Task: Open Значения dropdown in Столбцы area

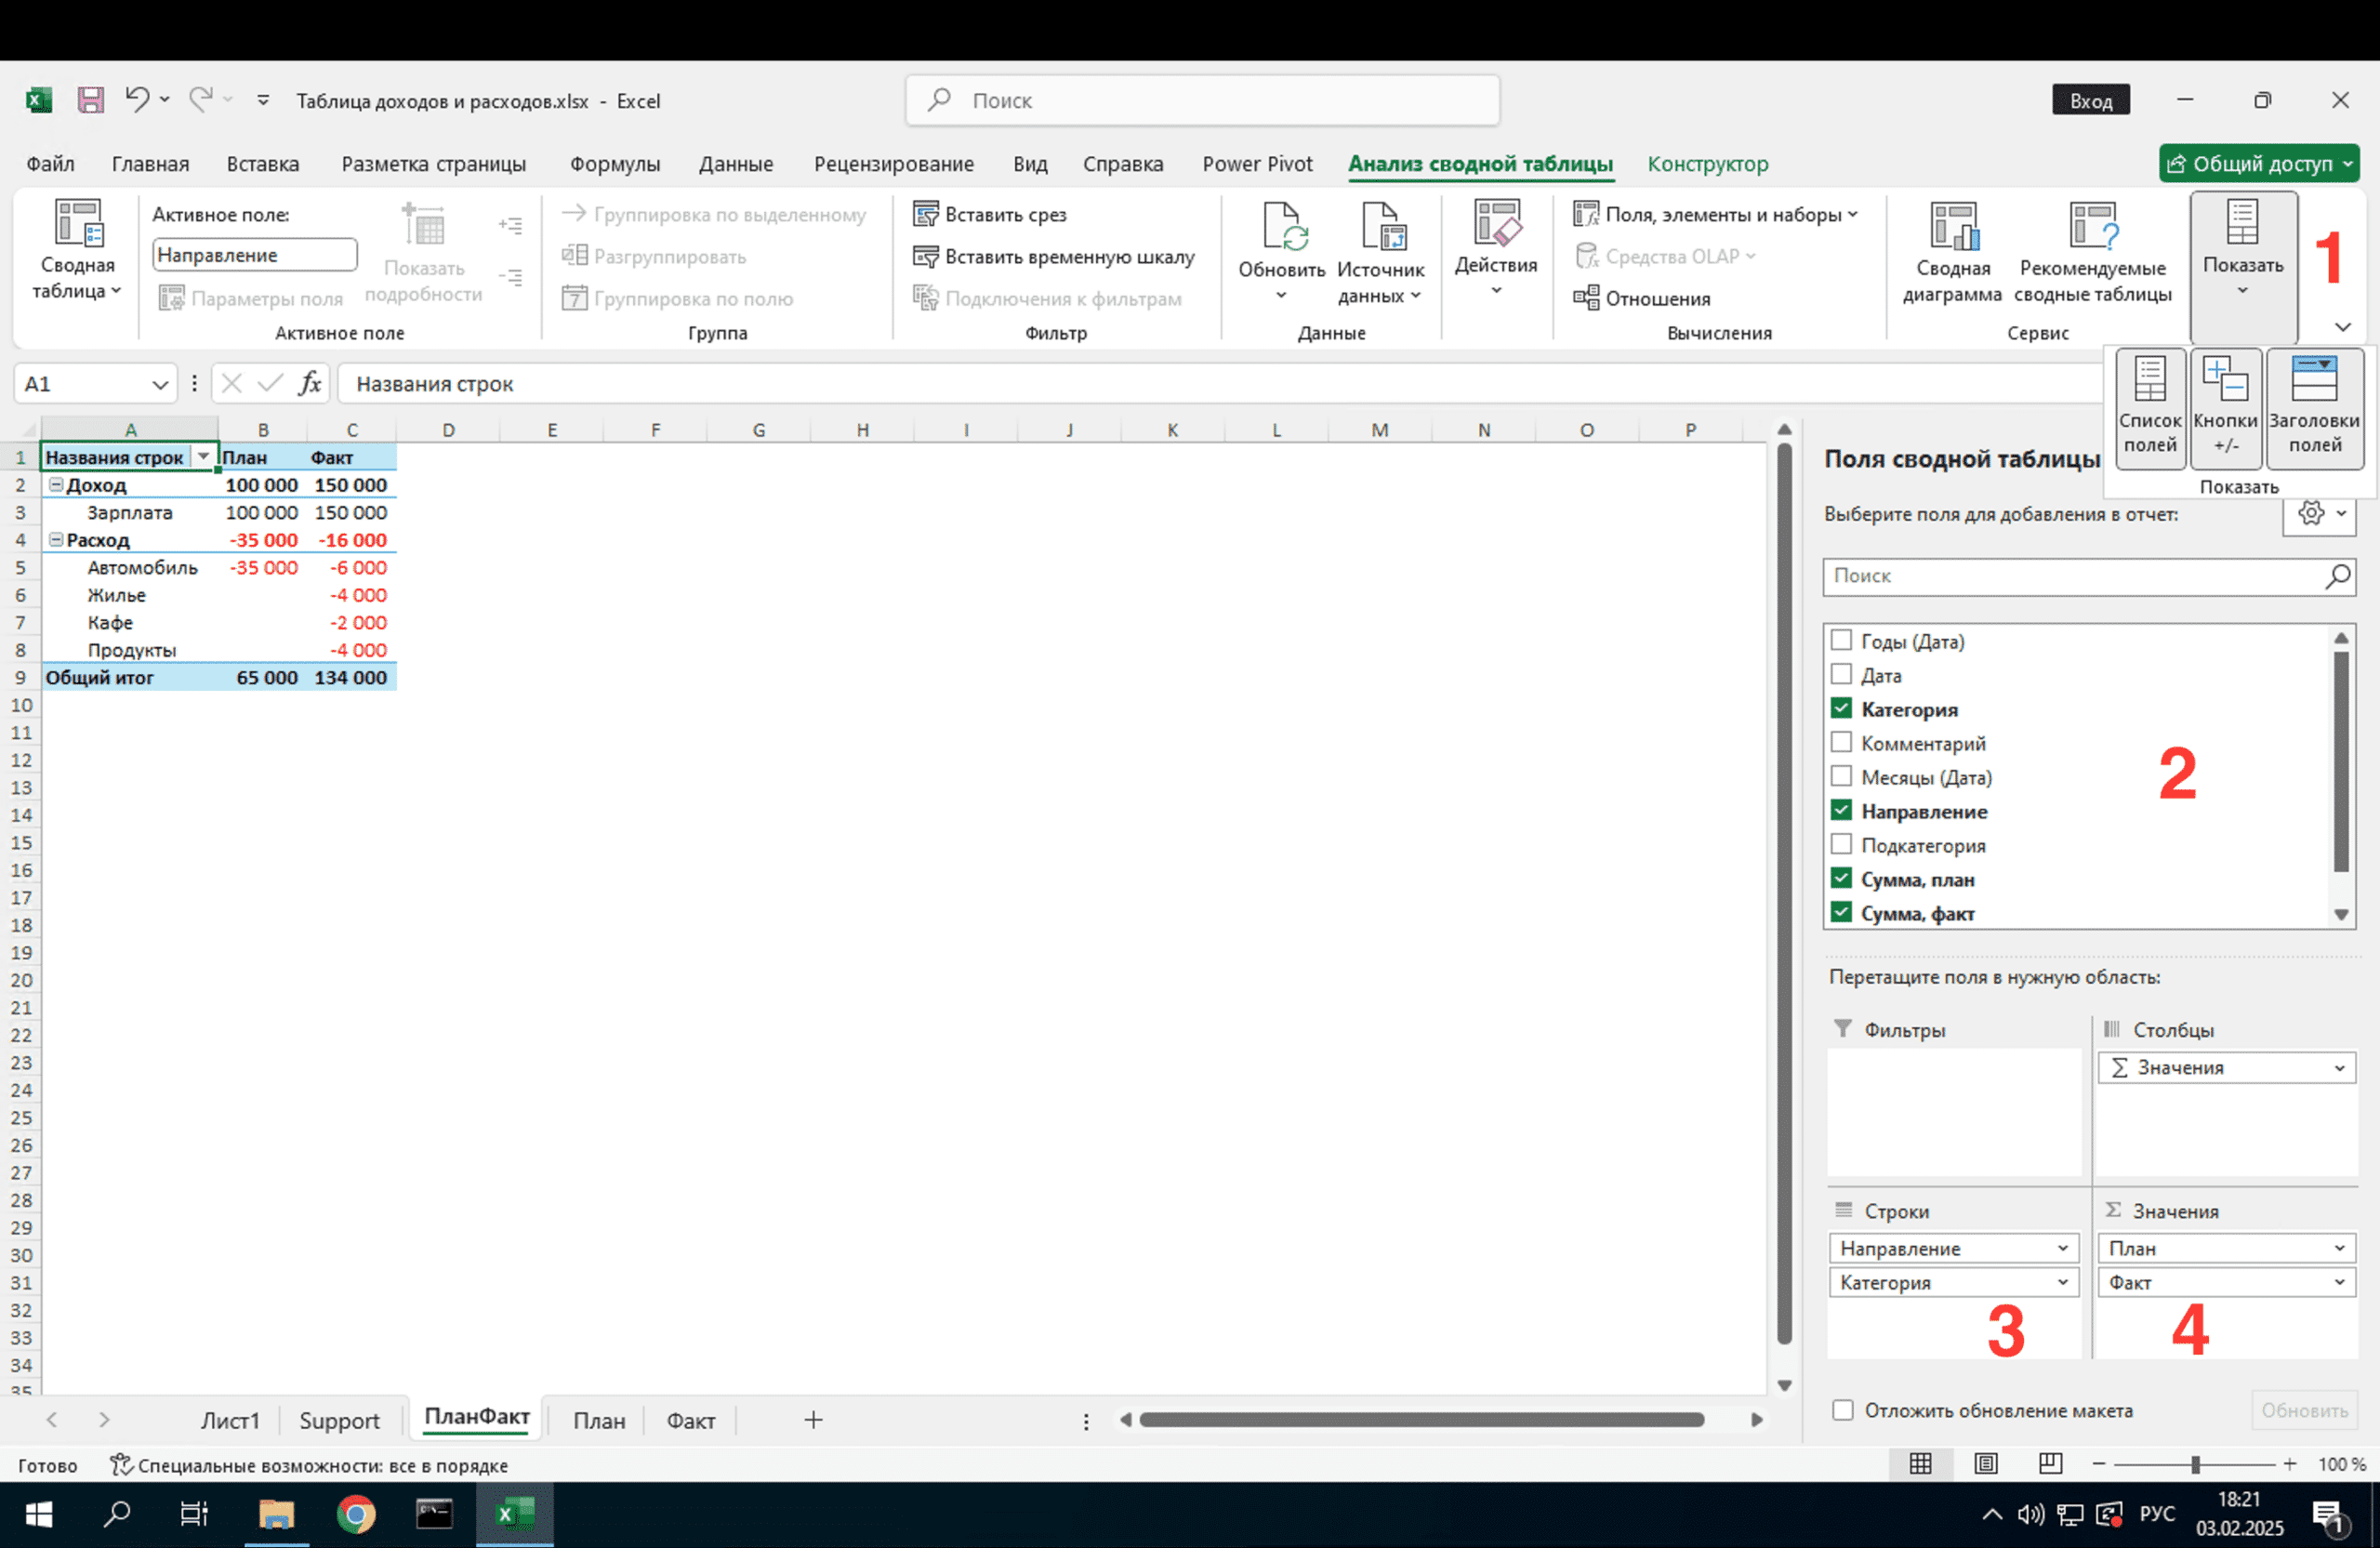Action: (x=2339, y=1068)
